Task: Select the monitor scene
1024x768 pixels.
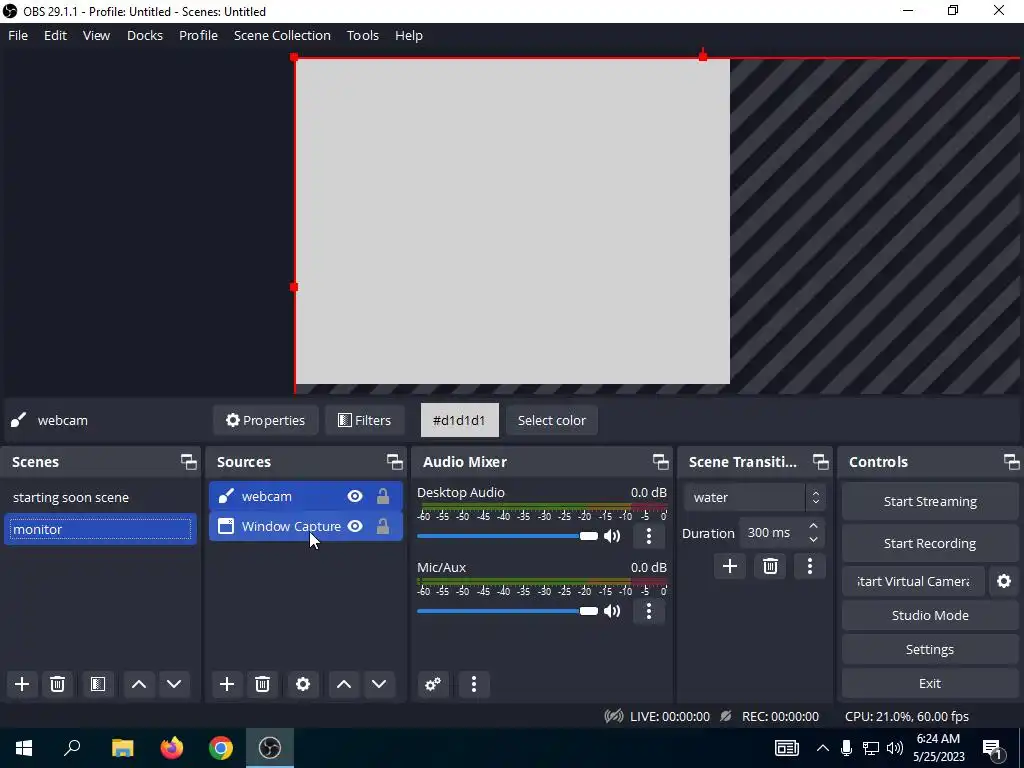Action: coord(100,529)
